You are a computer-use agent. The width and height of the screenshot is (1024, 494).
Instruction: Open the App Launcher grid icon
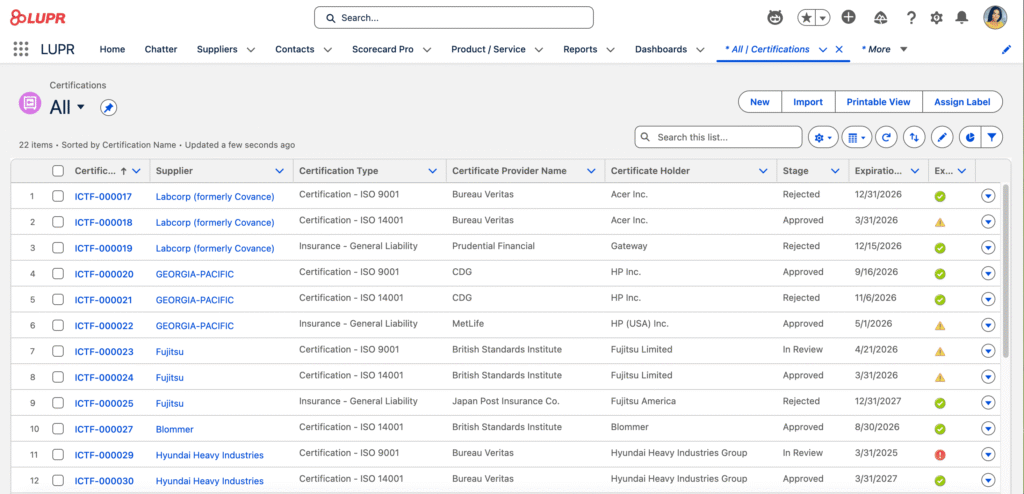[x=21, y=49]
